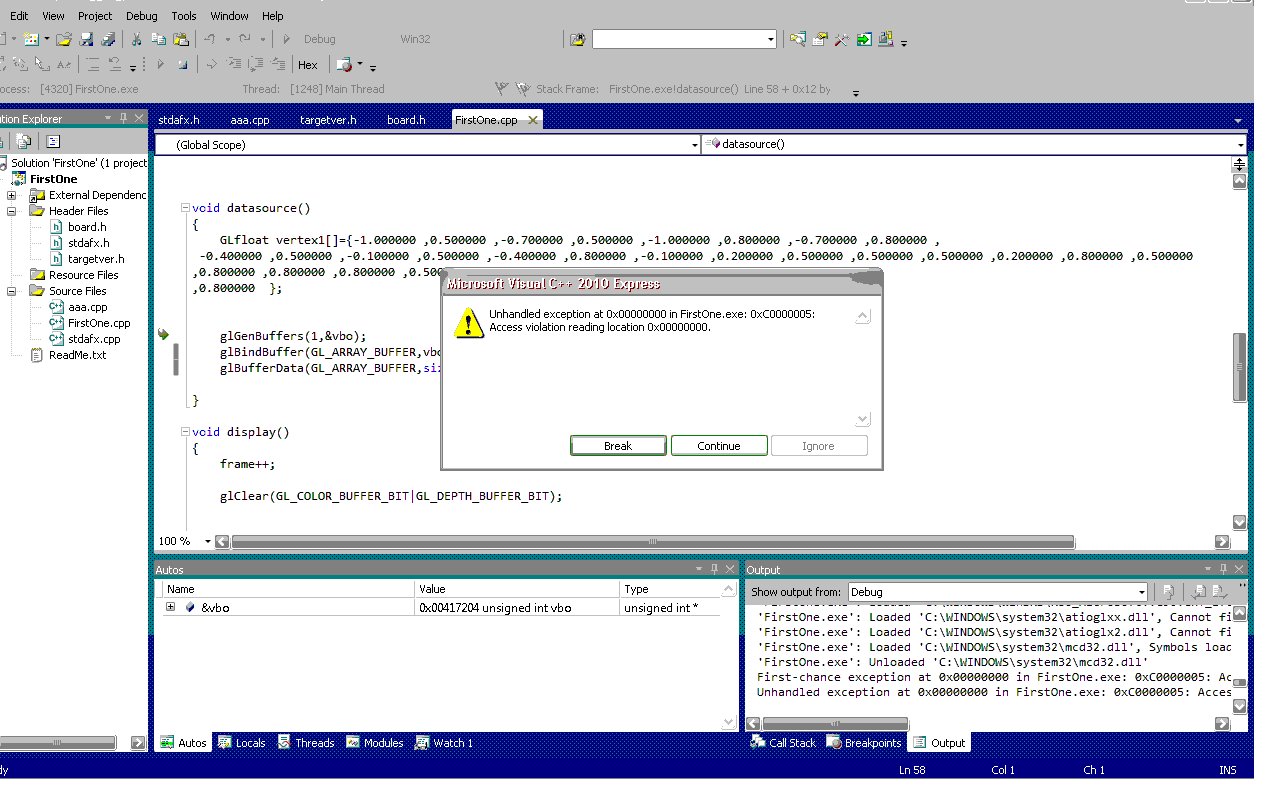Collapse the datasource() function outline
Viewport: 1280px width, 800px height.
coord(185,208)
